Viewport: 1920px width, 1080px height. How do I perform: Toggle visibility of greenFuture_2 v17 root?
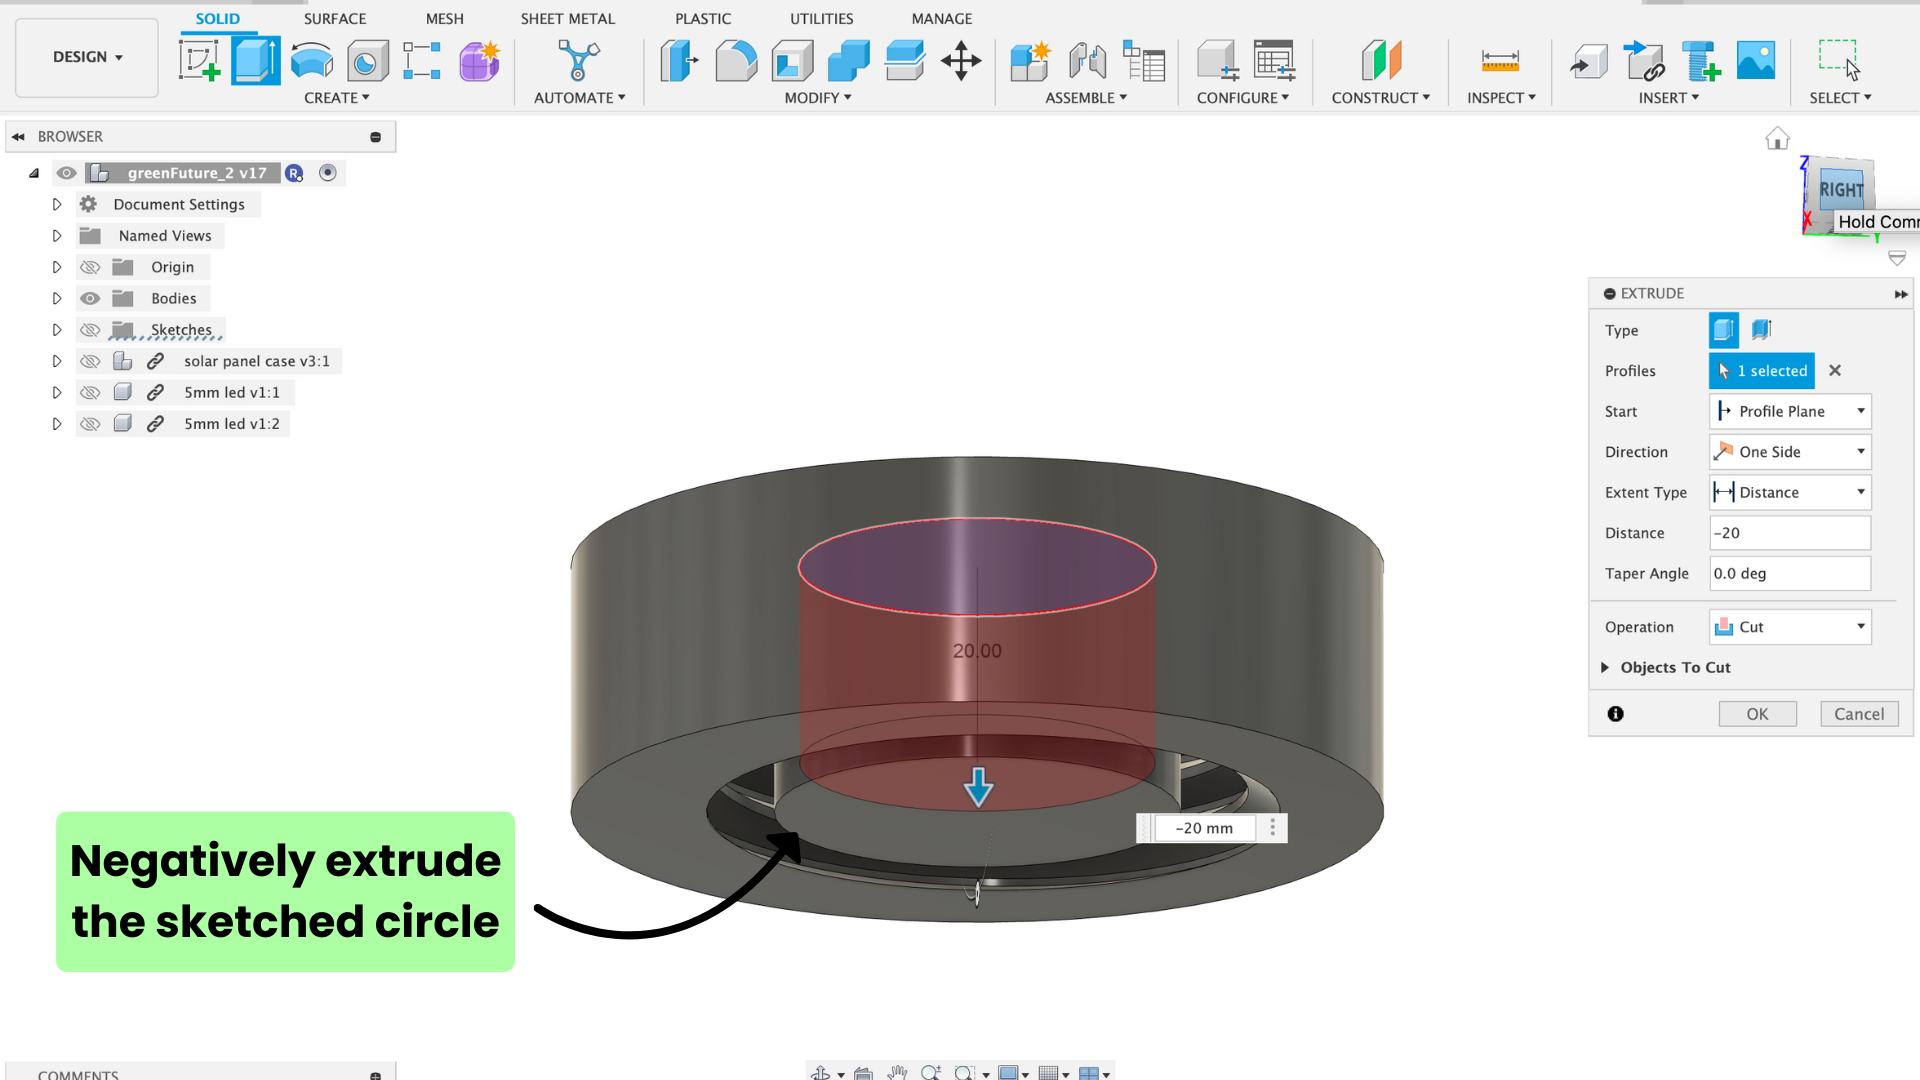point(66,173)
